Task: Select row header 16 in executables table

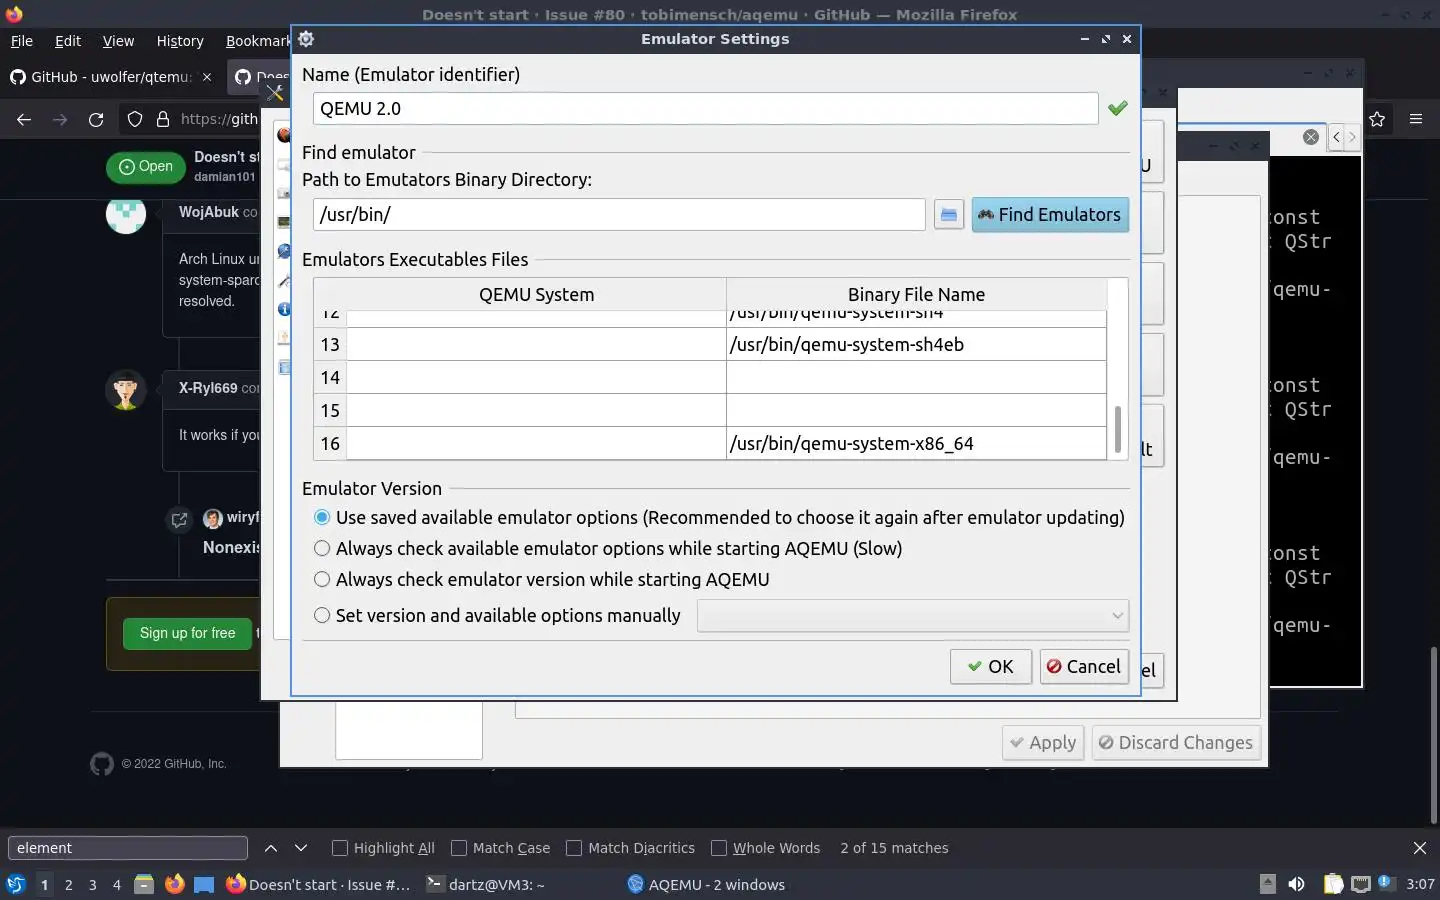Action: pos(330,443)
